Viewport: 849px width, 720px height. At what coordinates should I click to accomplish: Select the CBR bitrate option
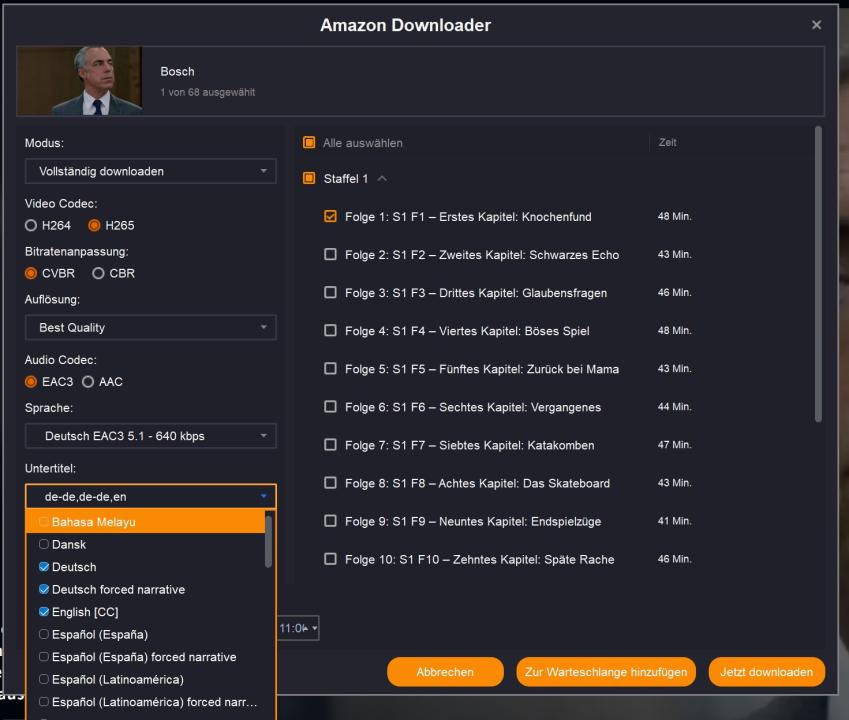pos(98,273)
